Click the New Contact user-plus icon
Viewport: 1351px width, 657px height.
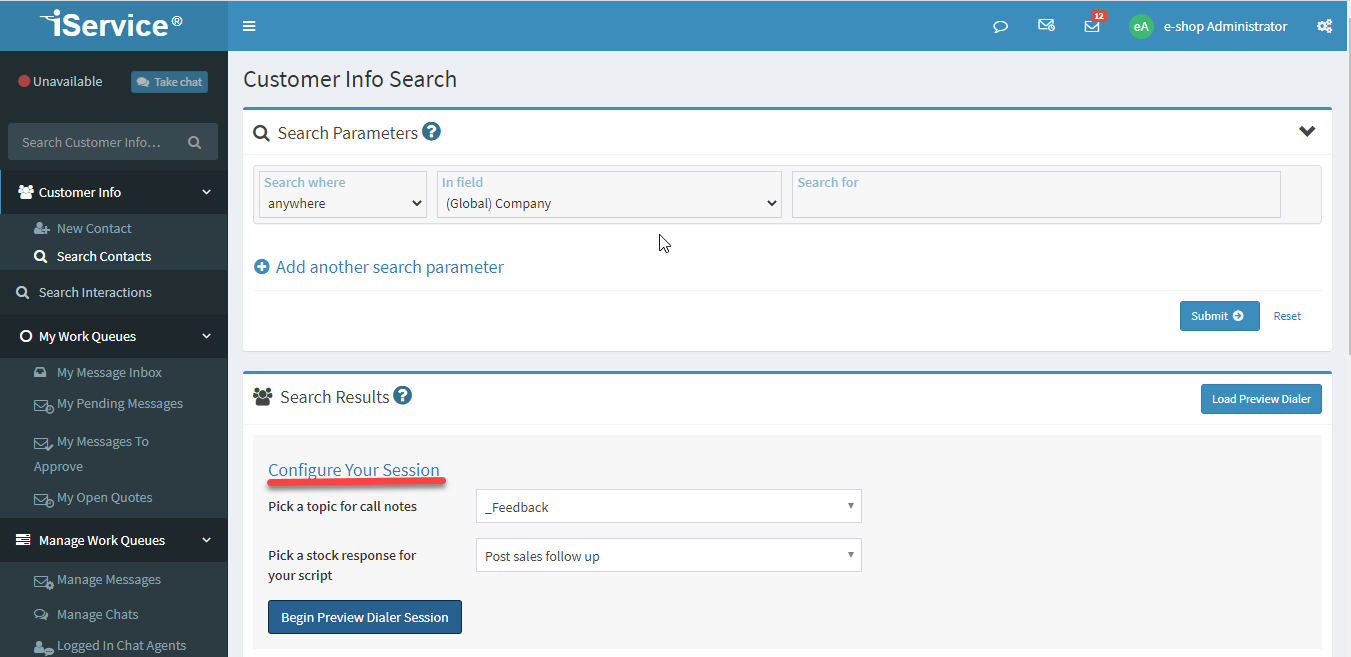click(x=42, y=229)
